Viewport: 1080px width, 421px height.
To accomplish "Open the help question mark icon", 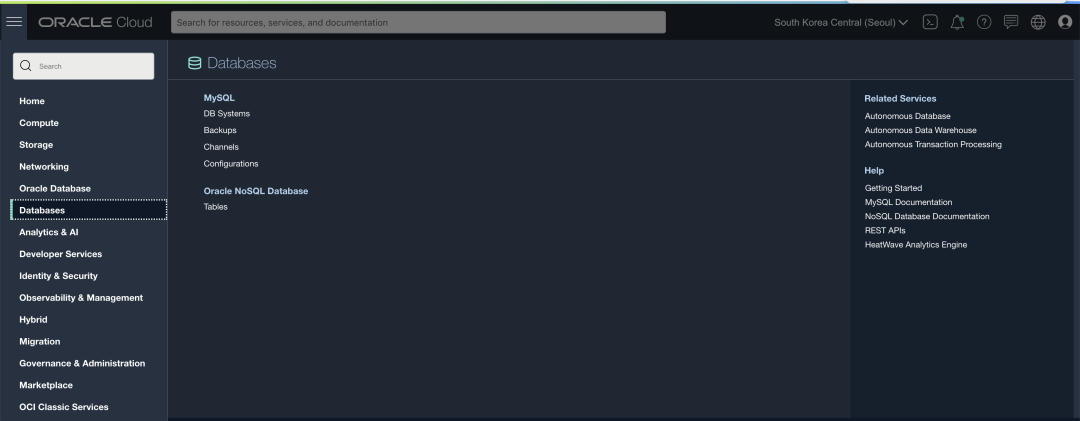I will (x=984, y=22).
